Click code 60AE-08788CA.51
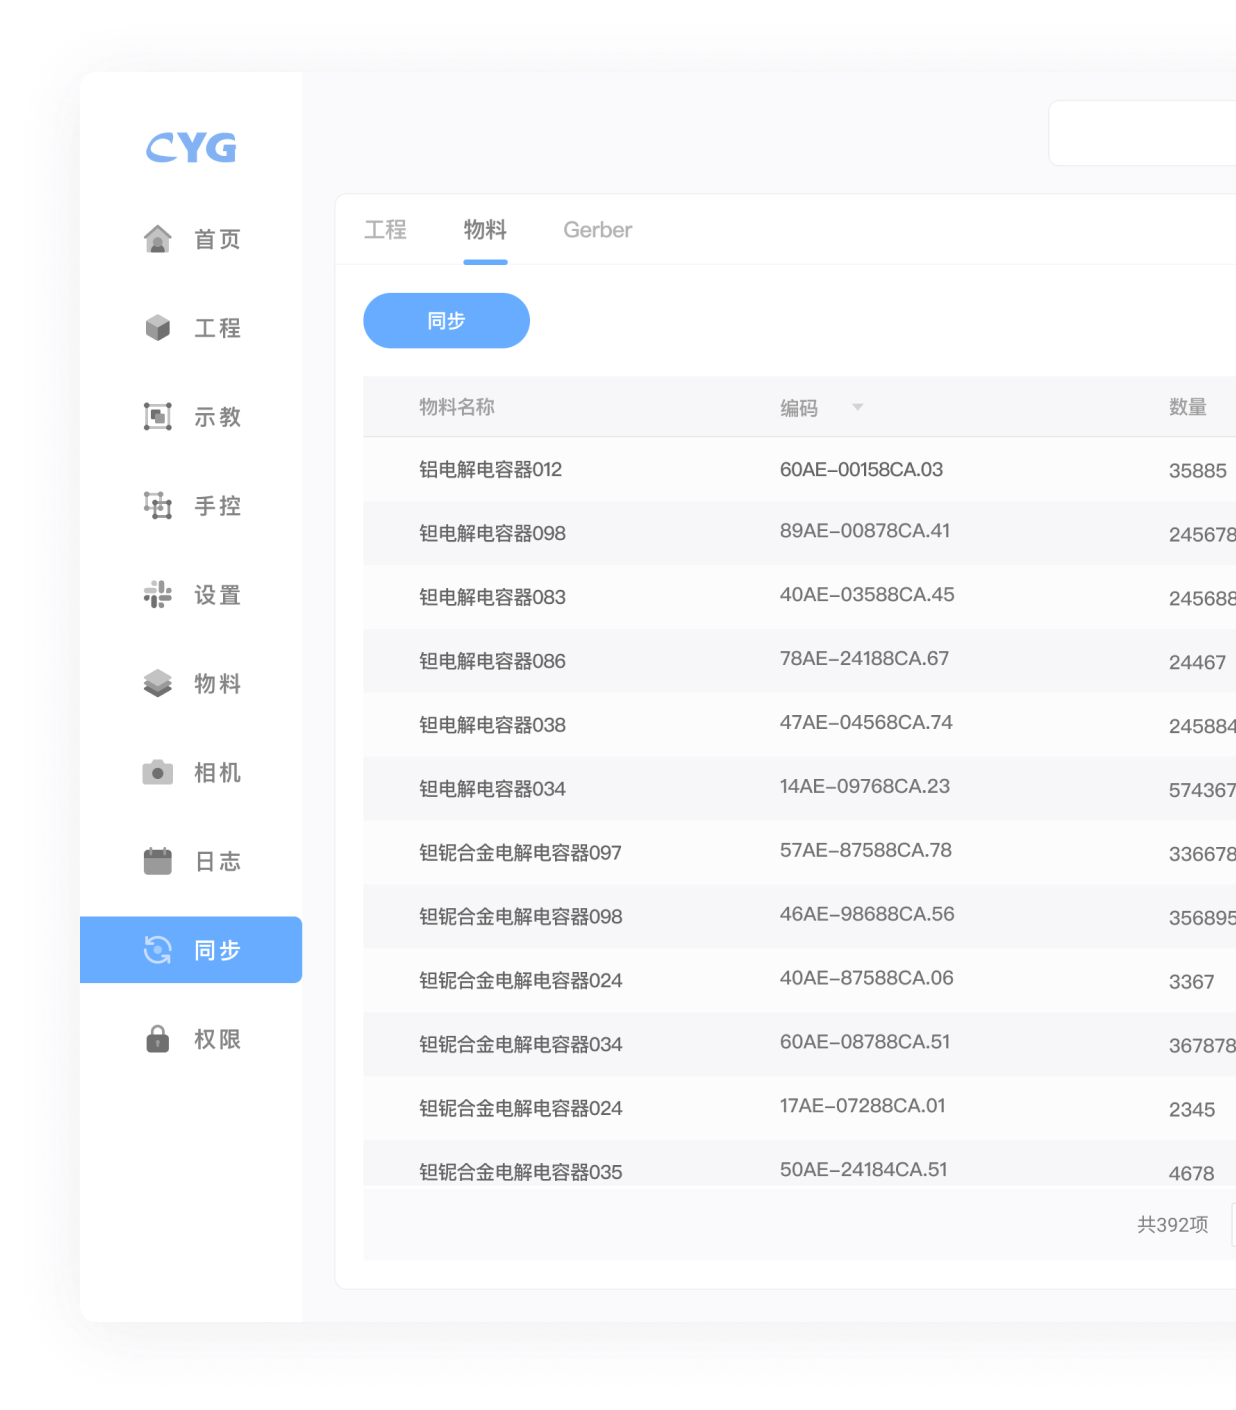The image size is (1236, 1410). [x=865, y=1042]
